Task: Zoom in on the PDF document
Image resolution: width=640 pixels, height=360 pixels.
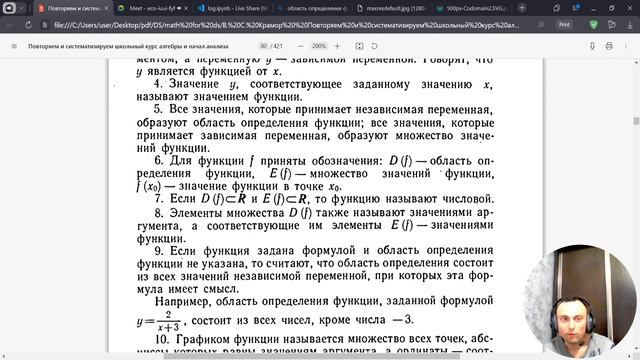Action: [337, 46]
